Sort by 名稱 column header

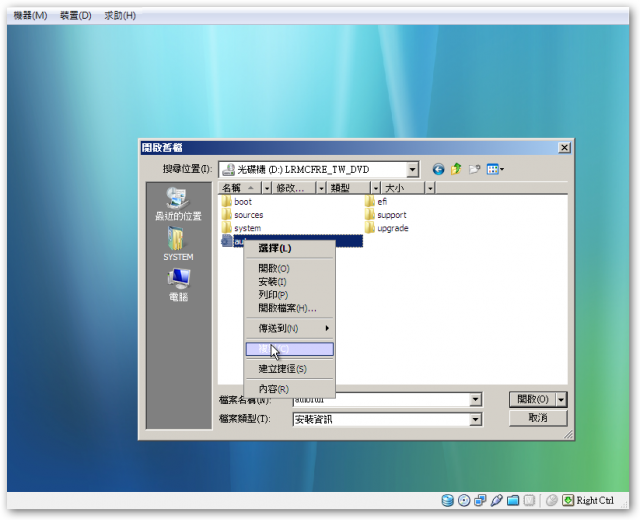240,188
